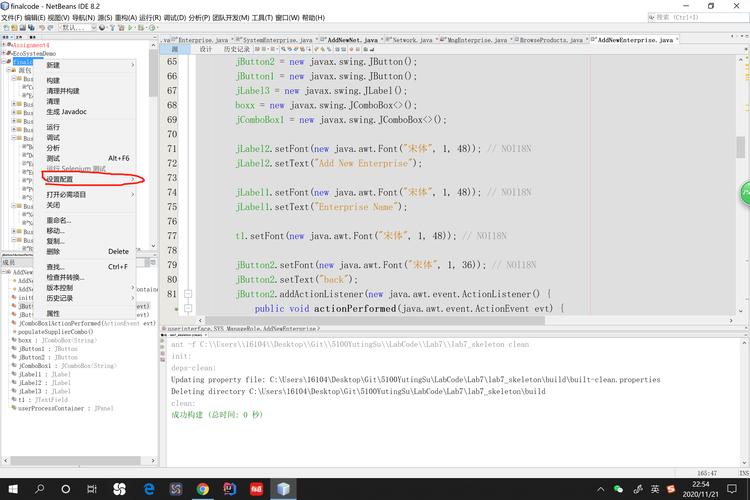The image size is (750, 500).
Task: Click the taskbar search magnifier icon
Action: 41,489
